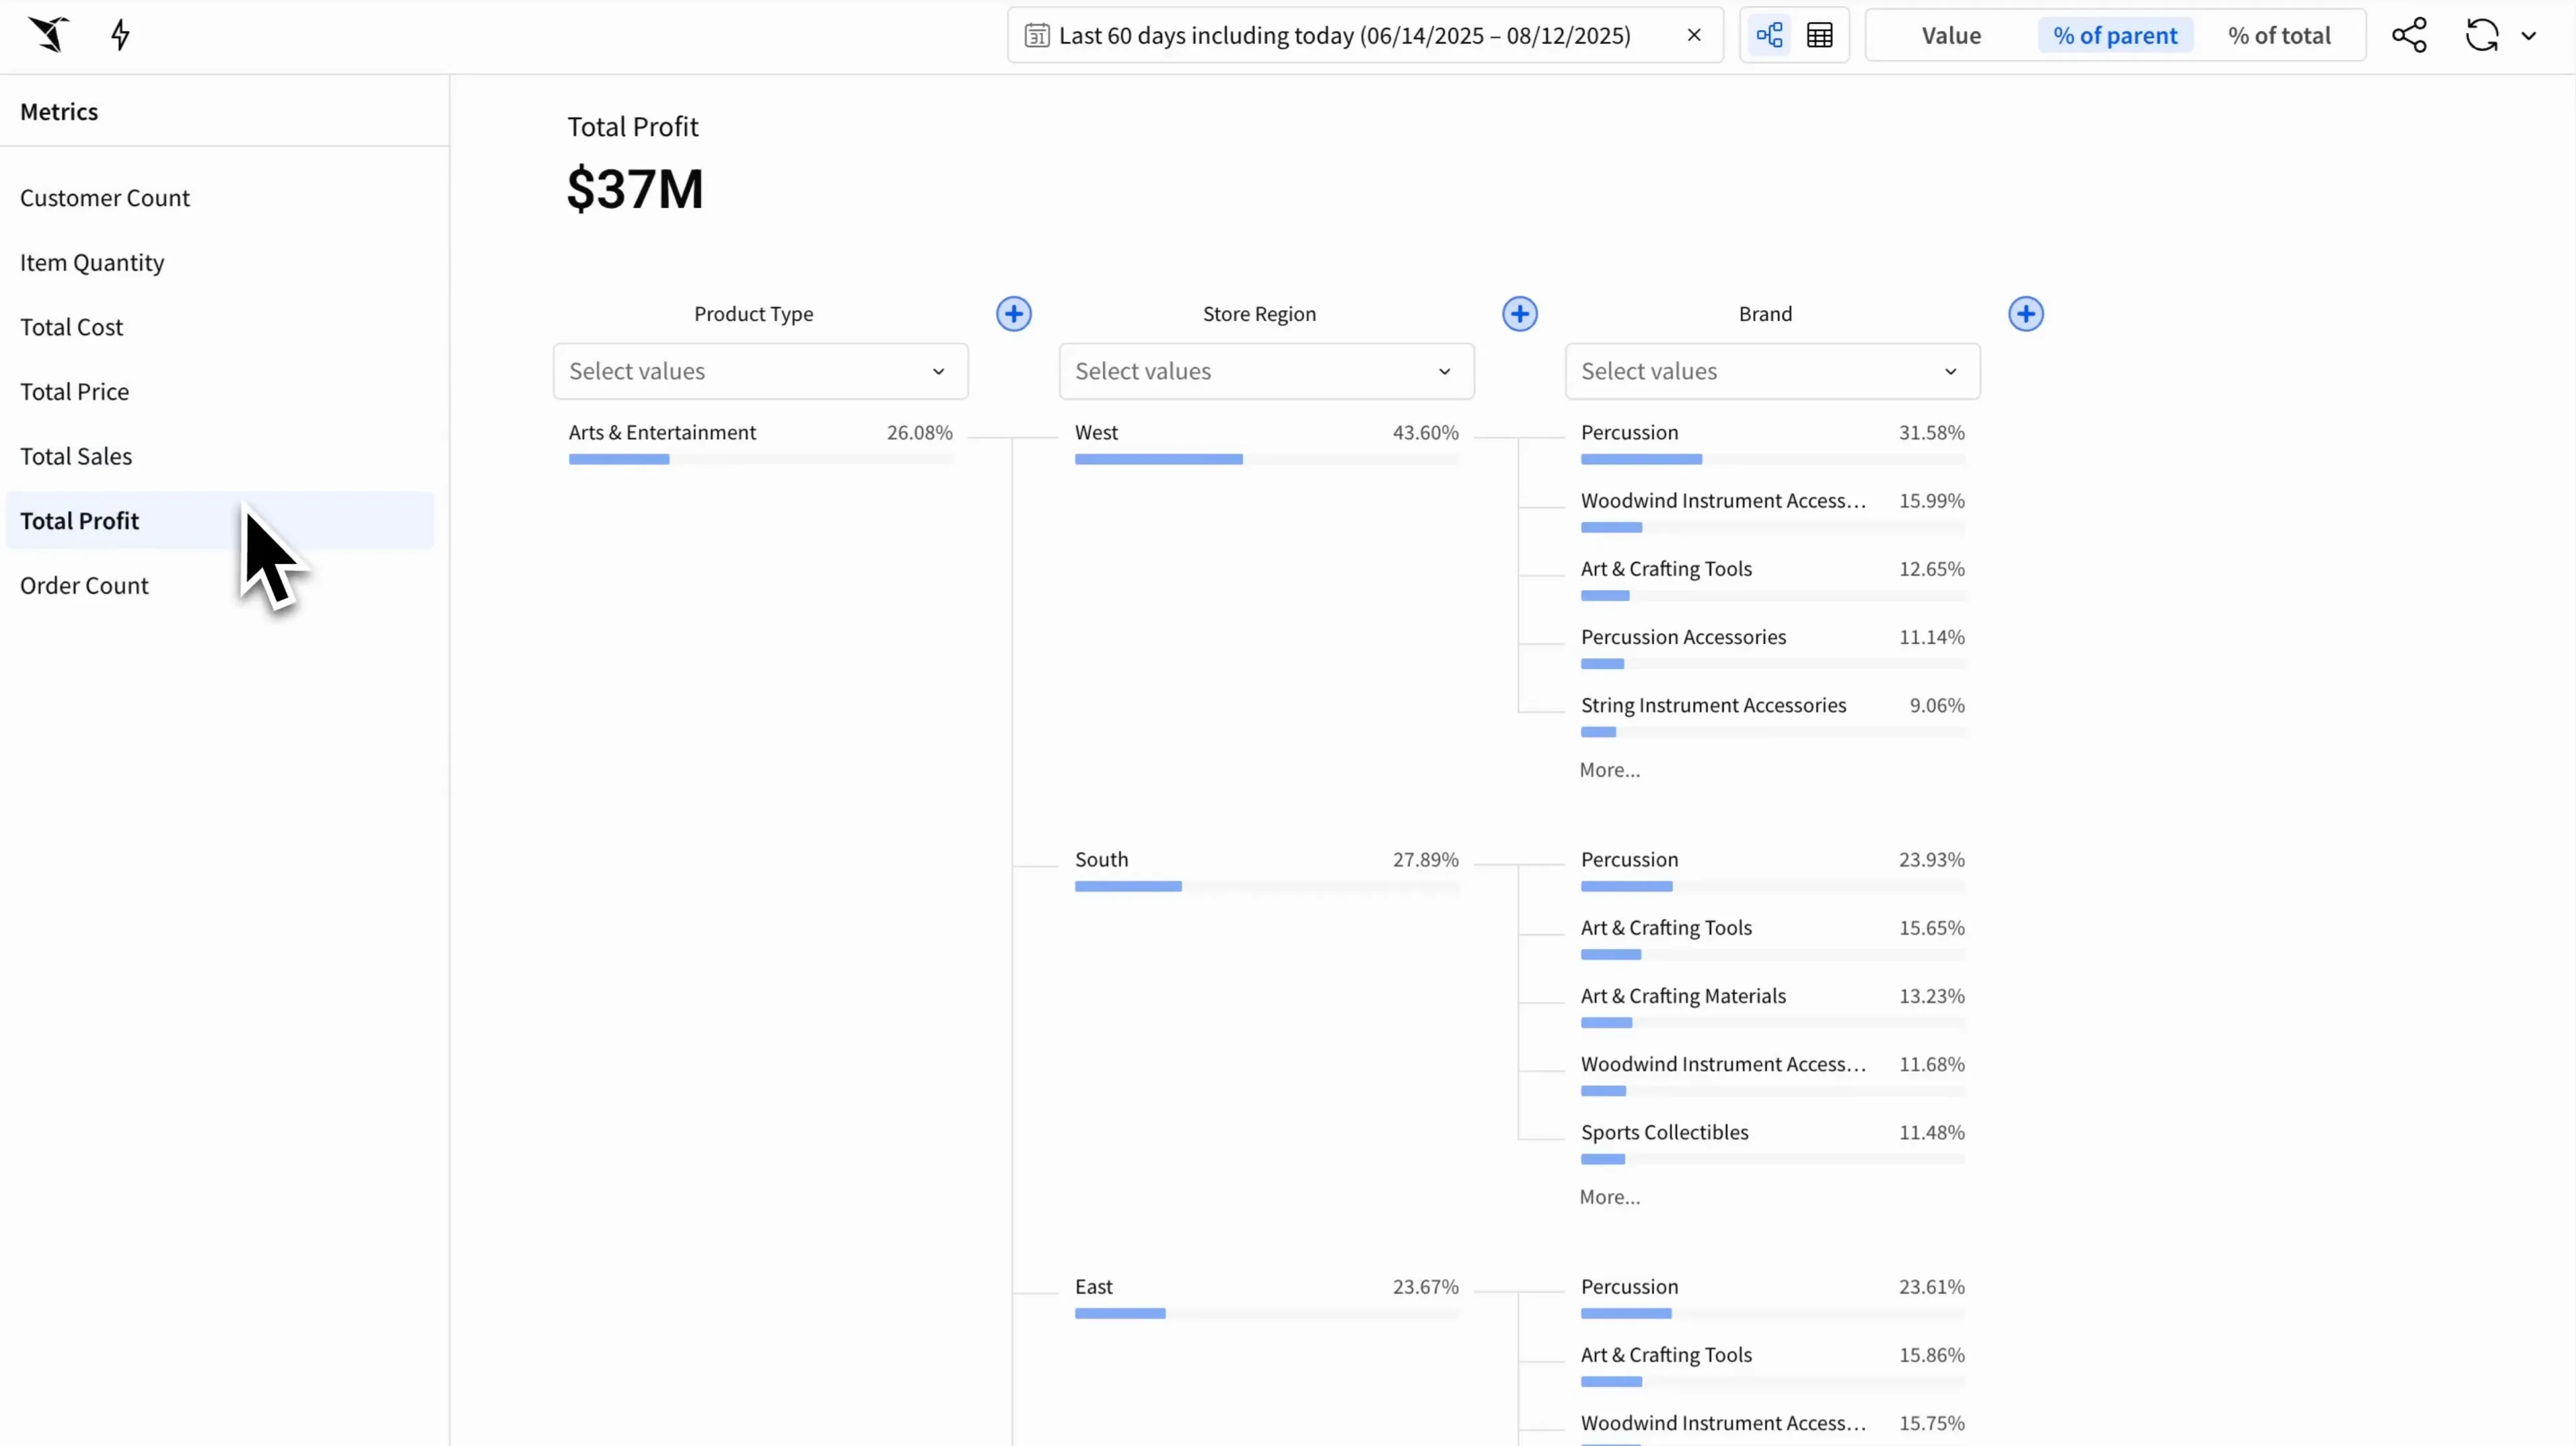The height and width of the screenshot is (1446, 2576).
Task: Toggle display to % of total
Action: (2278, 36)
